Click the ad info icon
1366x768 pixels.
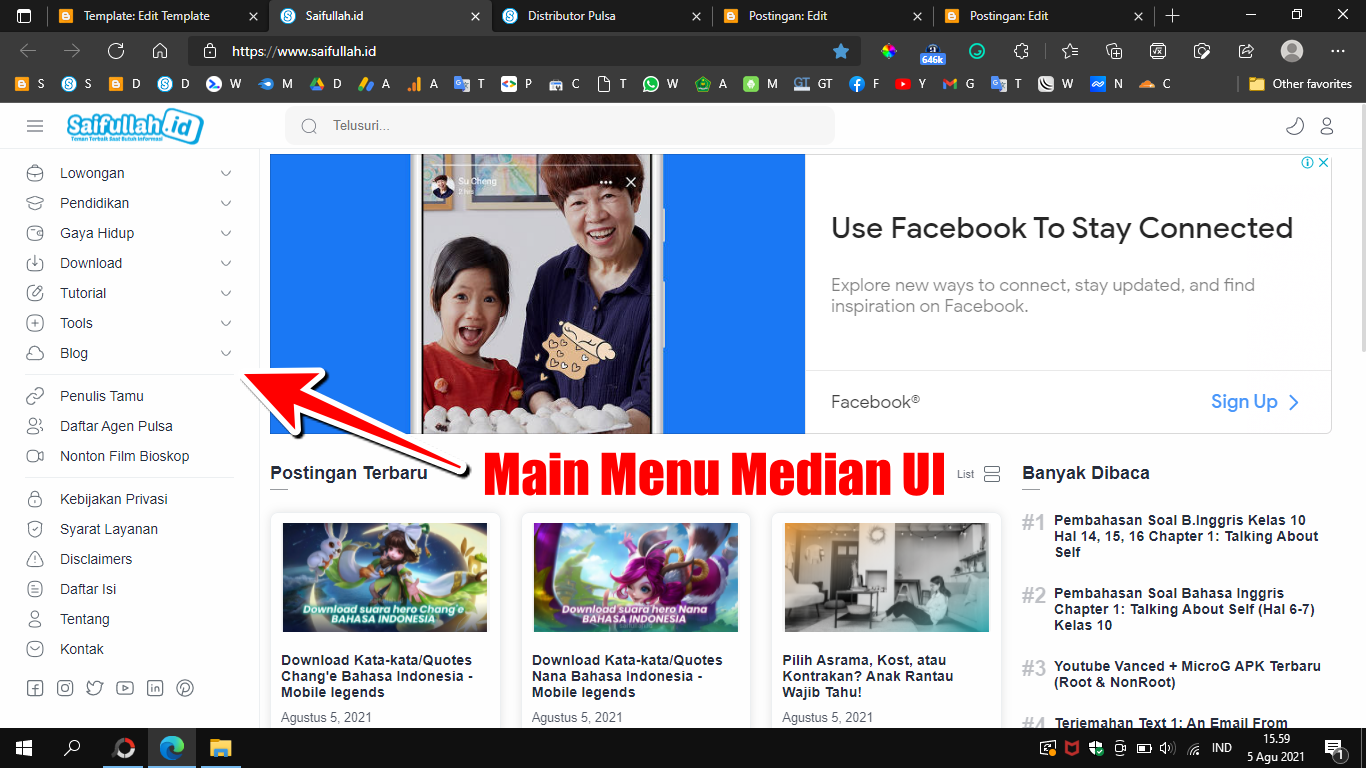(1307, 163)
